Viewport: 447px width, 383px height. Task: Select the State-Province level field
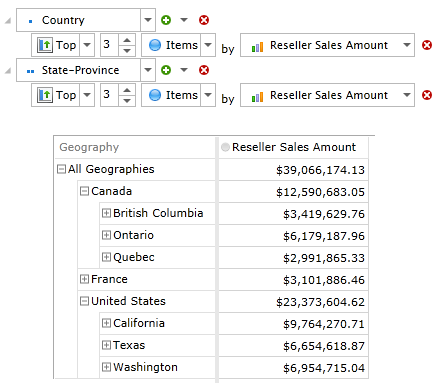point(79,70)
